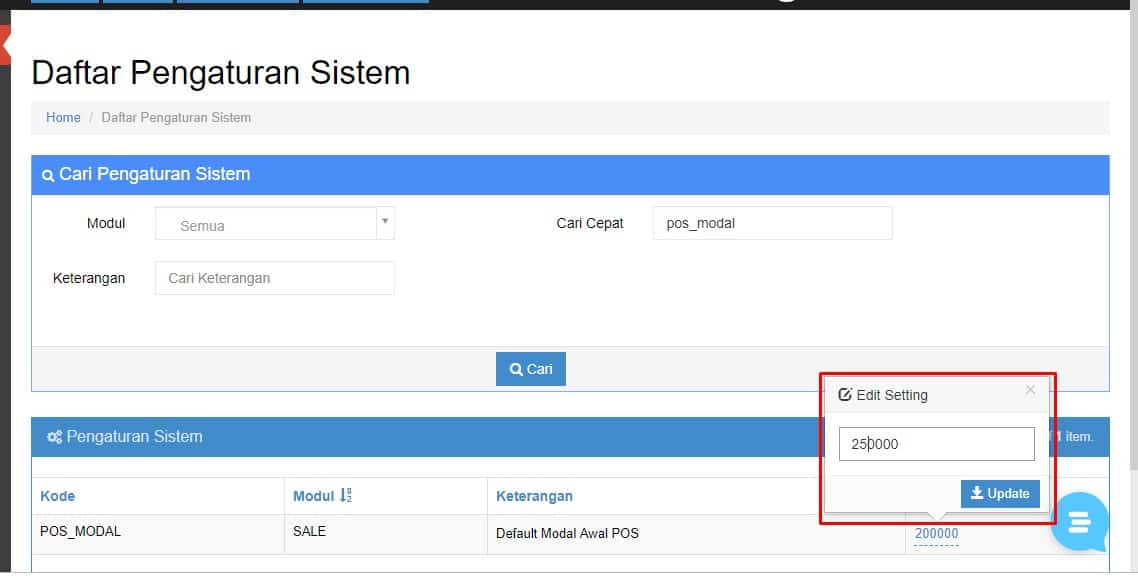
Task: Click the chat widget bubble icon
Action: [x=1079, y=522]
